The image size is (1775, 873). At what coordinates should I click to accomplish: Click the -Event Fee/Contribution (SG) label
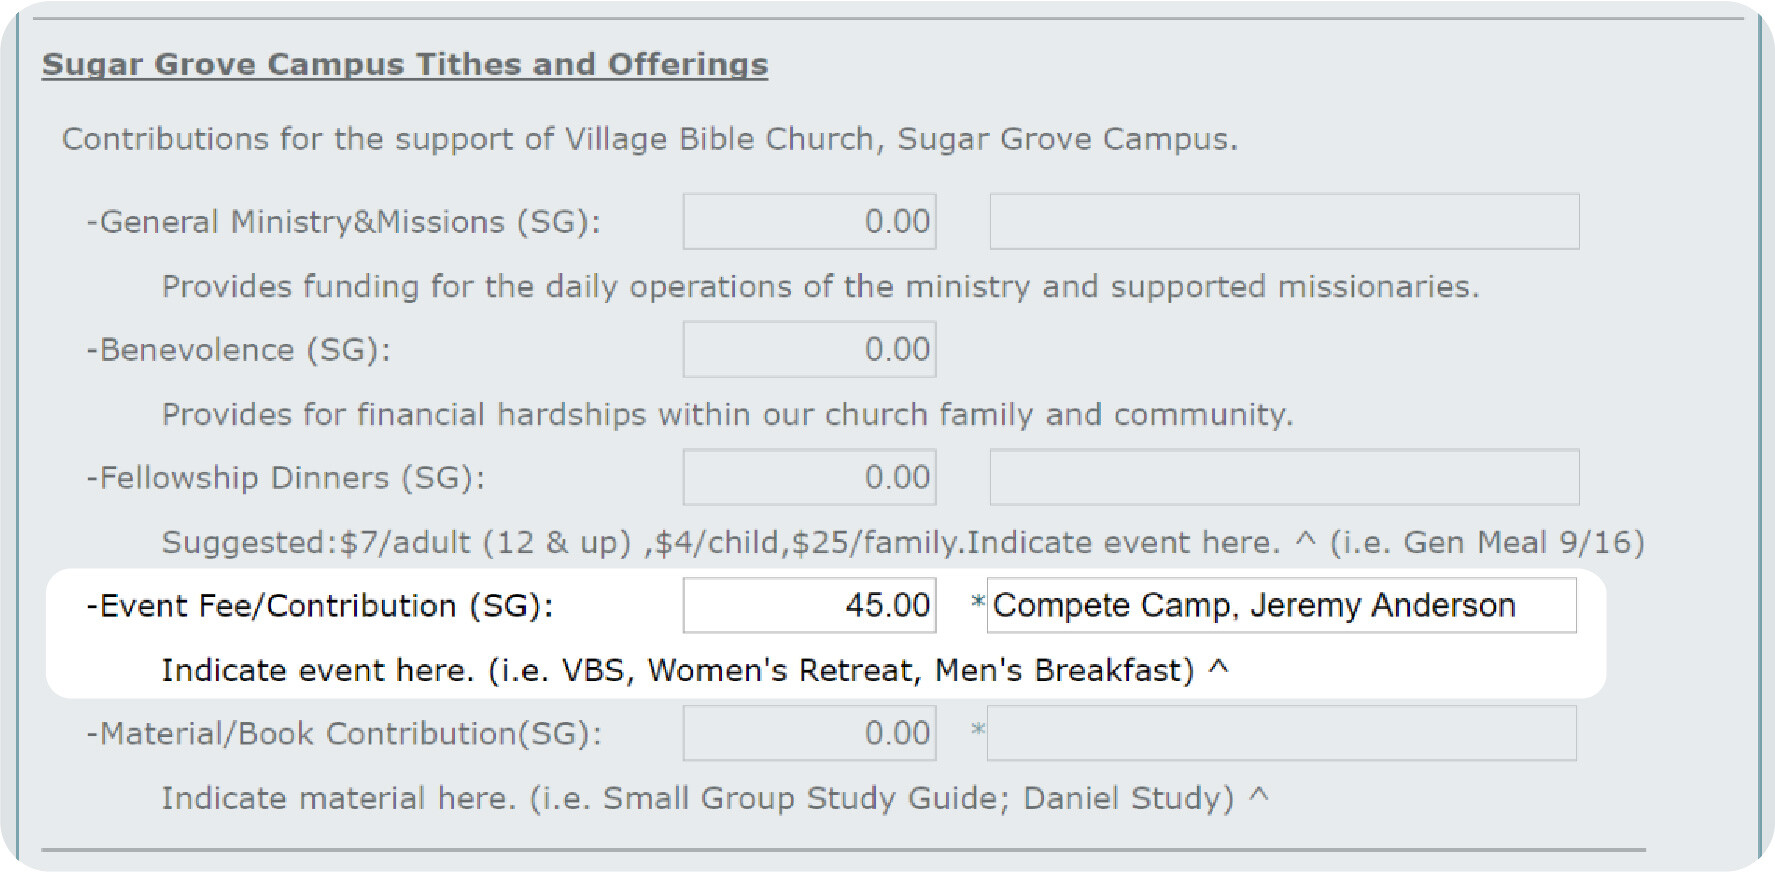(320, 606)
